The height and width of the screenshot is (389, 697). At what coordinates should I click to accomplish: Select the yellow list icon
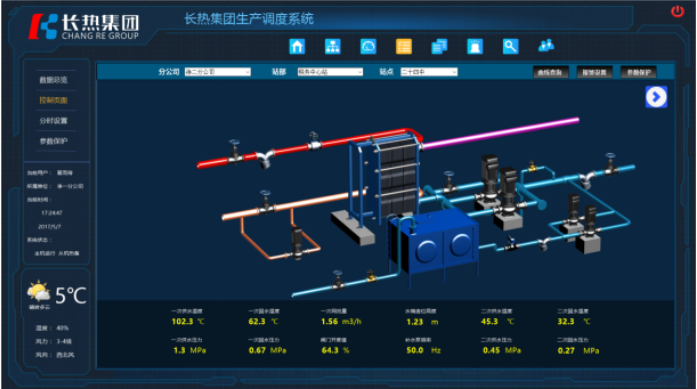click(x=404, y=46)
